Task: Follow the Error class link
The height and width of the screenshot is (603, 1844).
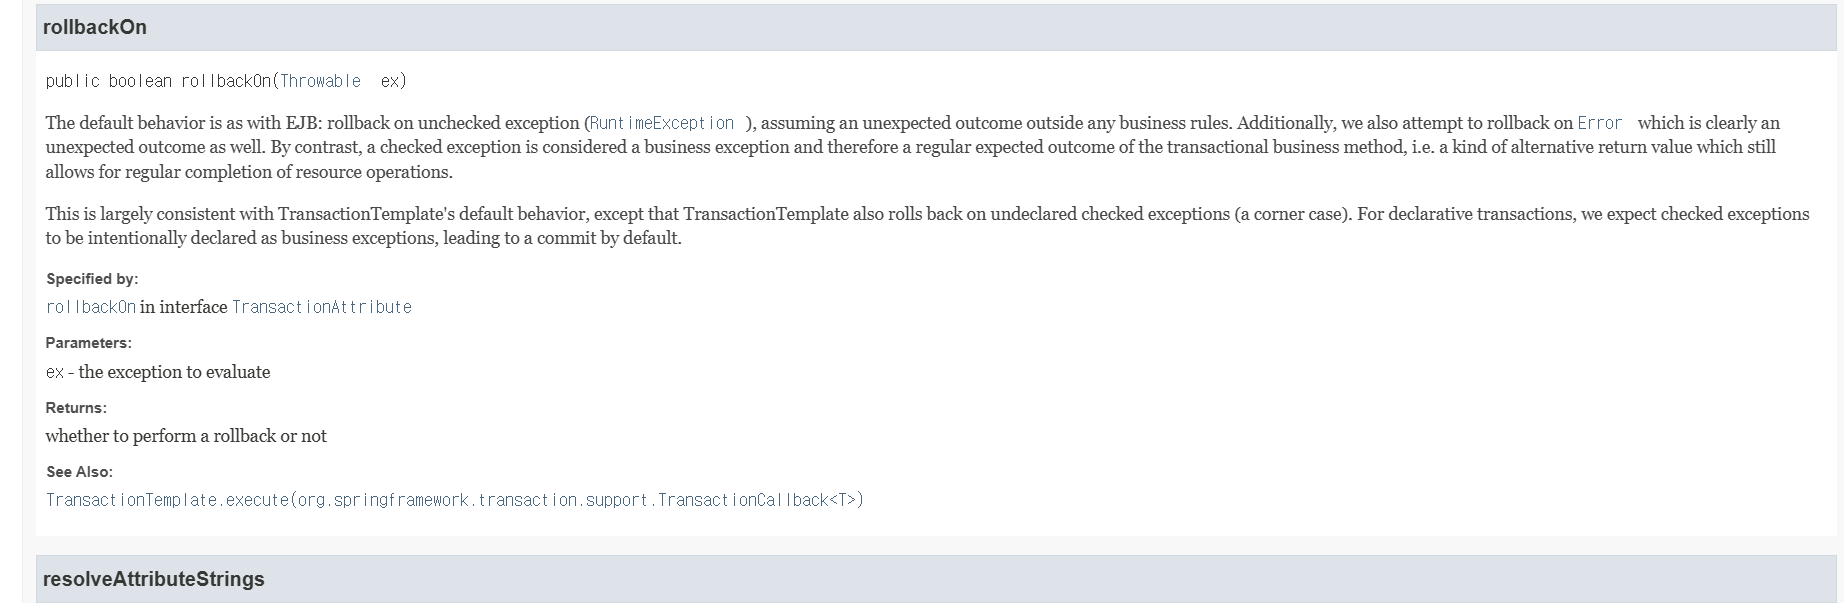Action: coord(1599,123)
